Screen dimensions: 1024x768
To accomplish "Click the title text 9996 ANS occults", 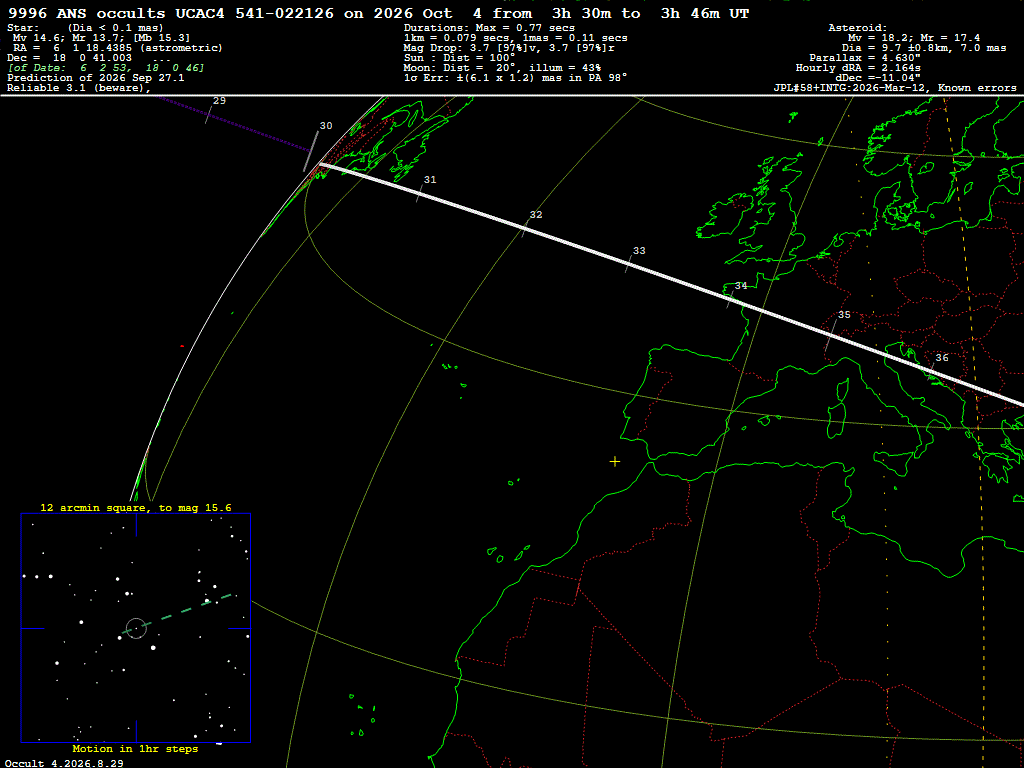I will tap(86, 14).
